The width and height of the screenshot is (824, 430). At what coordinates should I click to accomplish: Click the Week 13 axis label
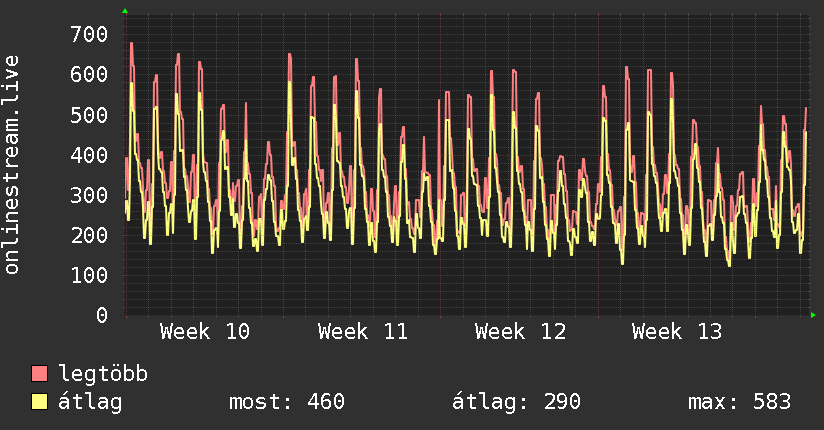pos(677,332)
